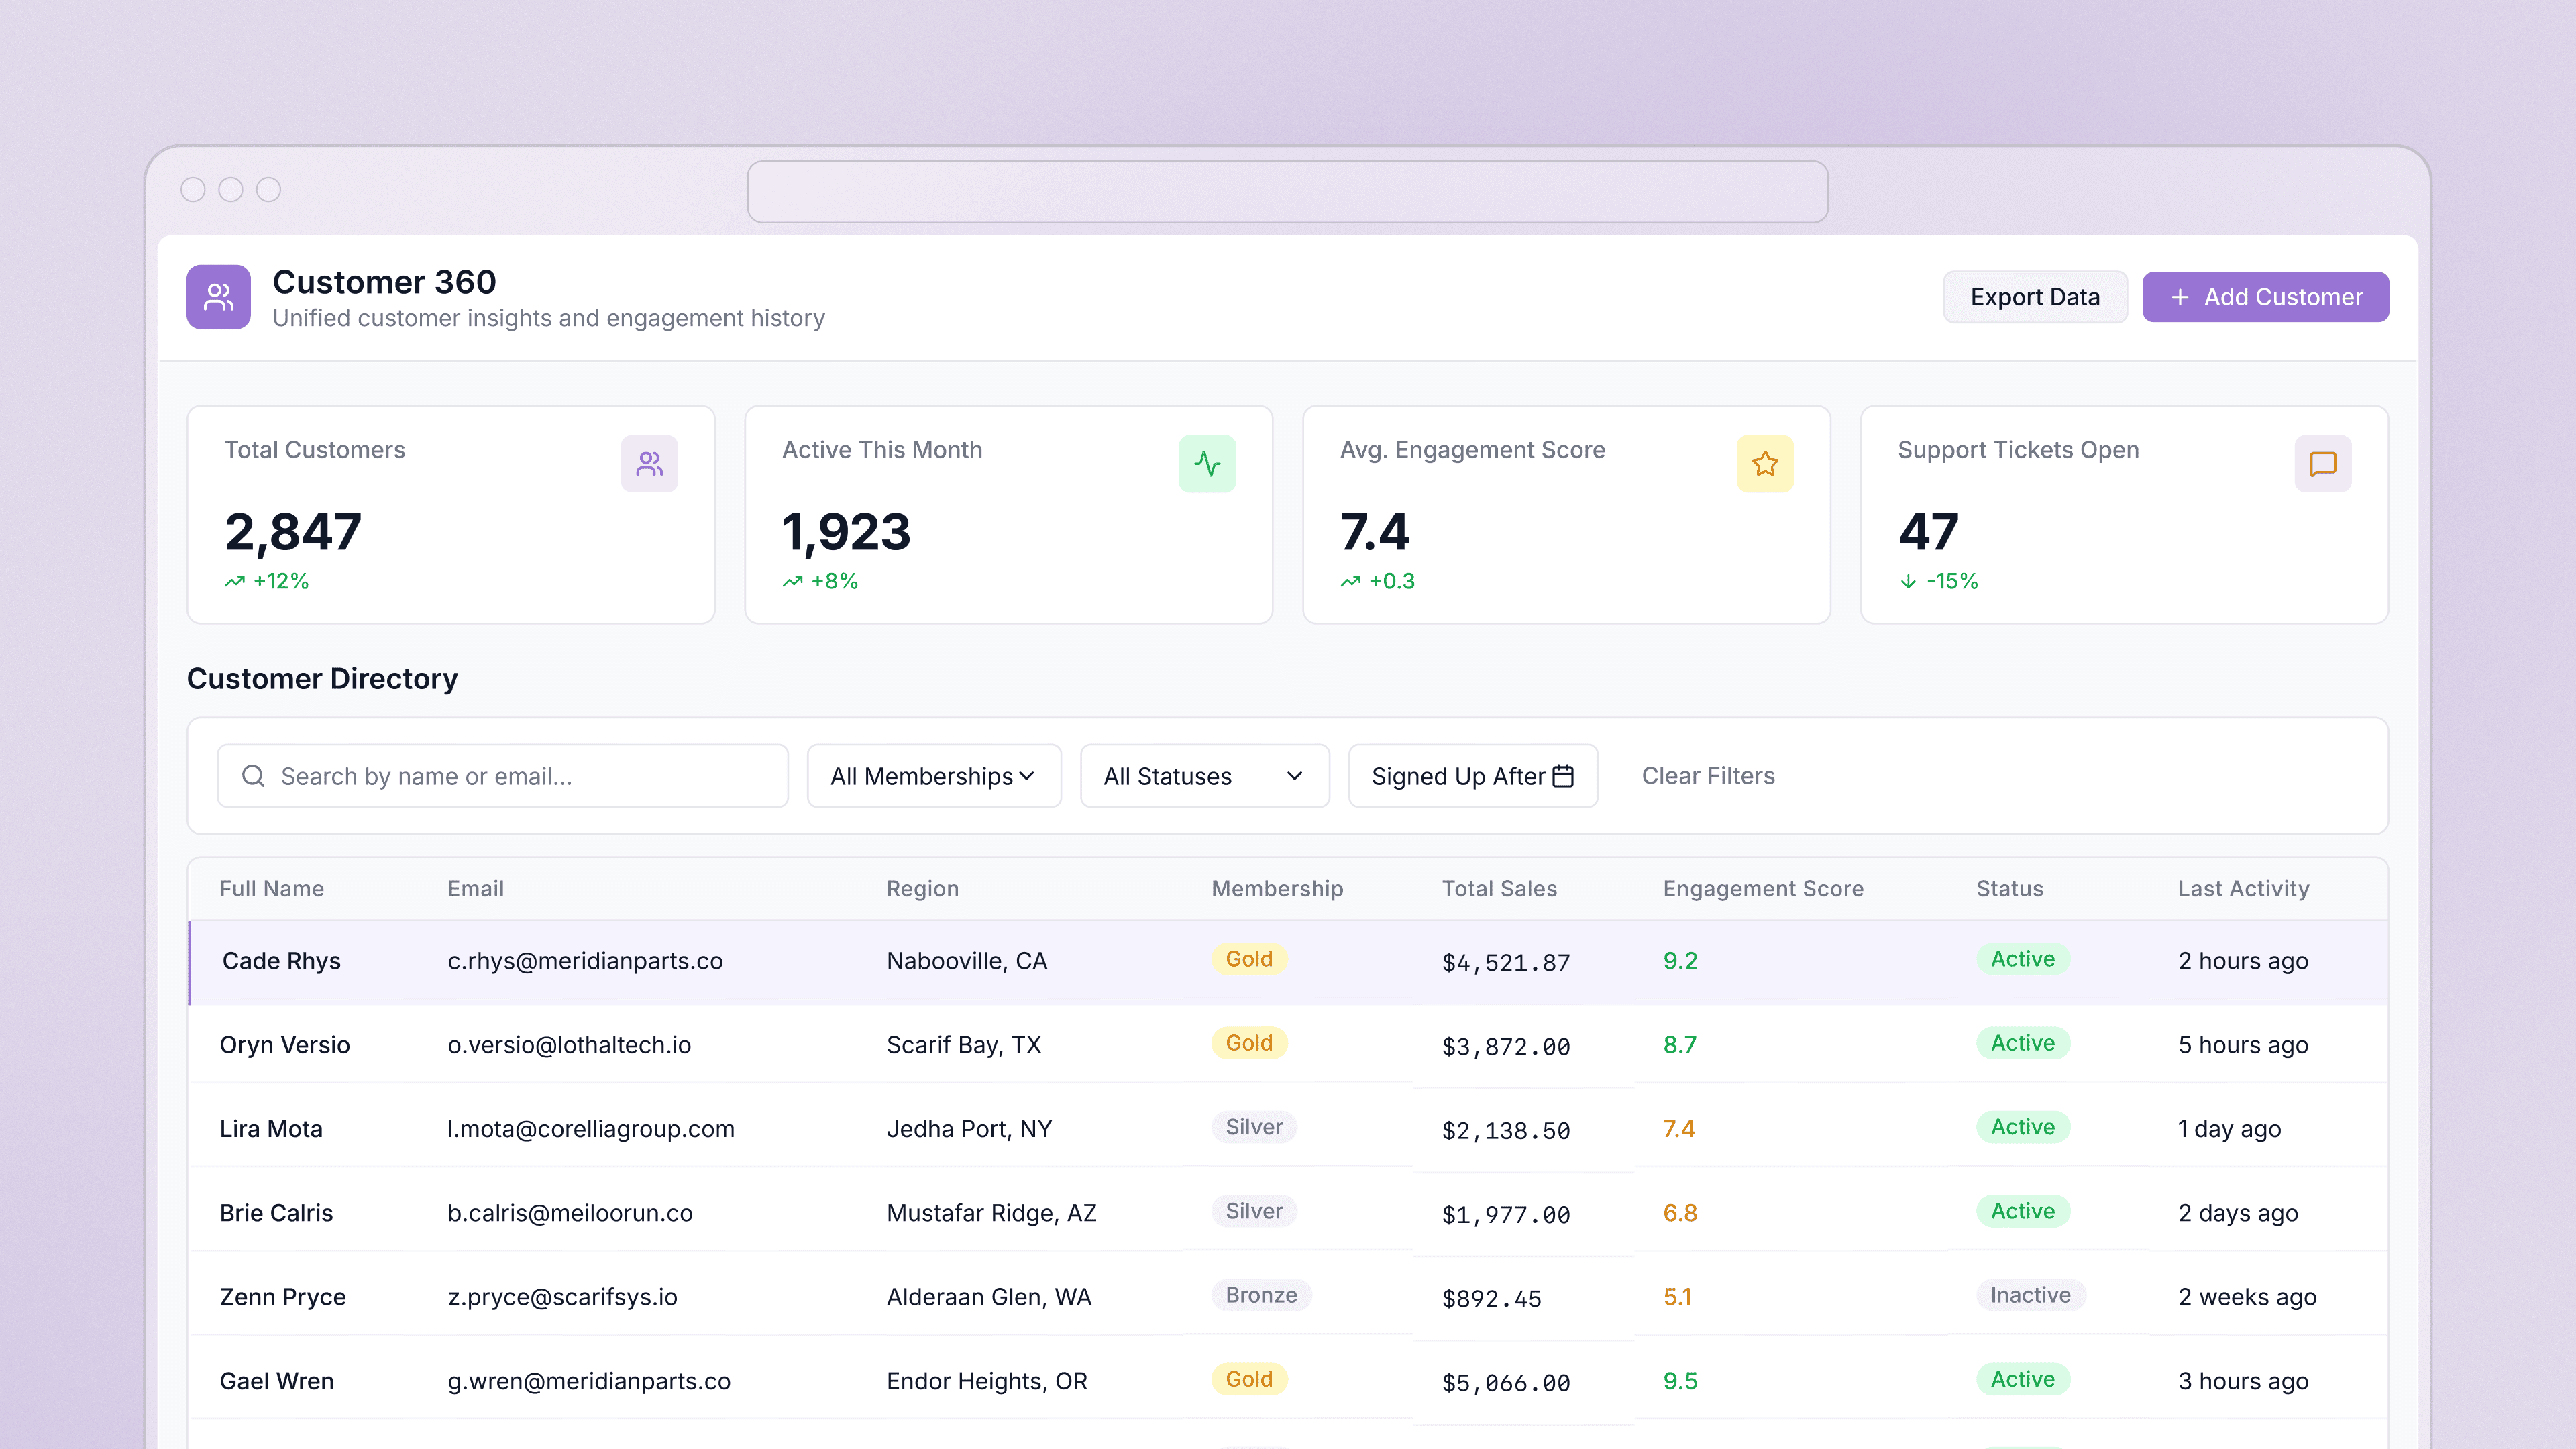
Task: Click the +0.3 trend arrow icon
Action: pos(1351,581)
